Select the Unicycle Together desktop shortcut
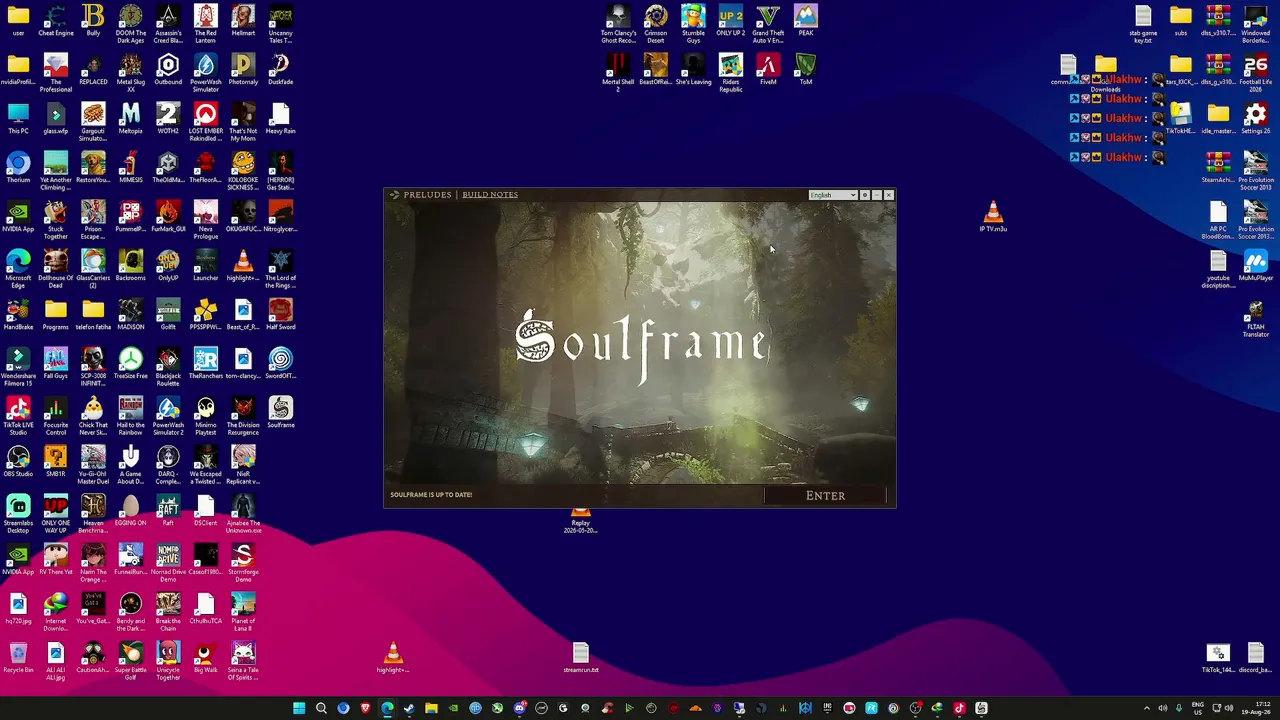This screenshot has height=720, width=1280. (168, 660)
